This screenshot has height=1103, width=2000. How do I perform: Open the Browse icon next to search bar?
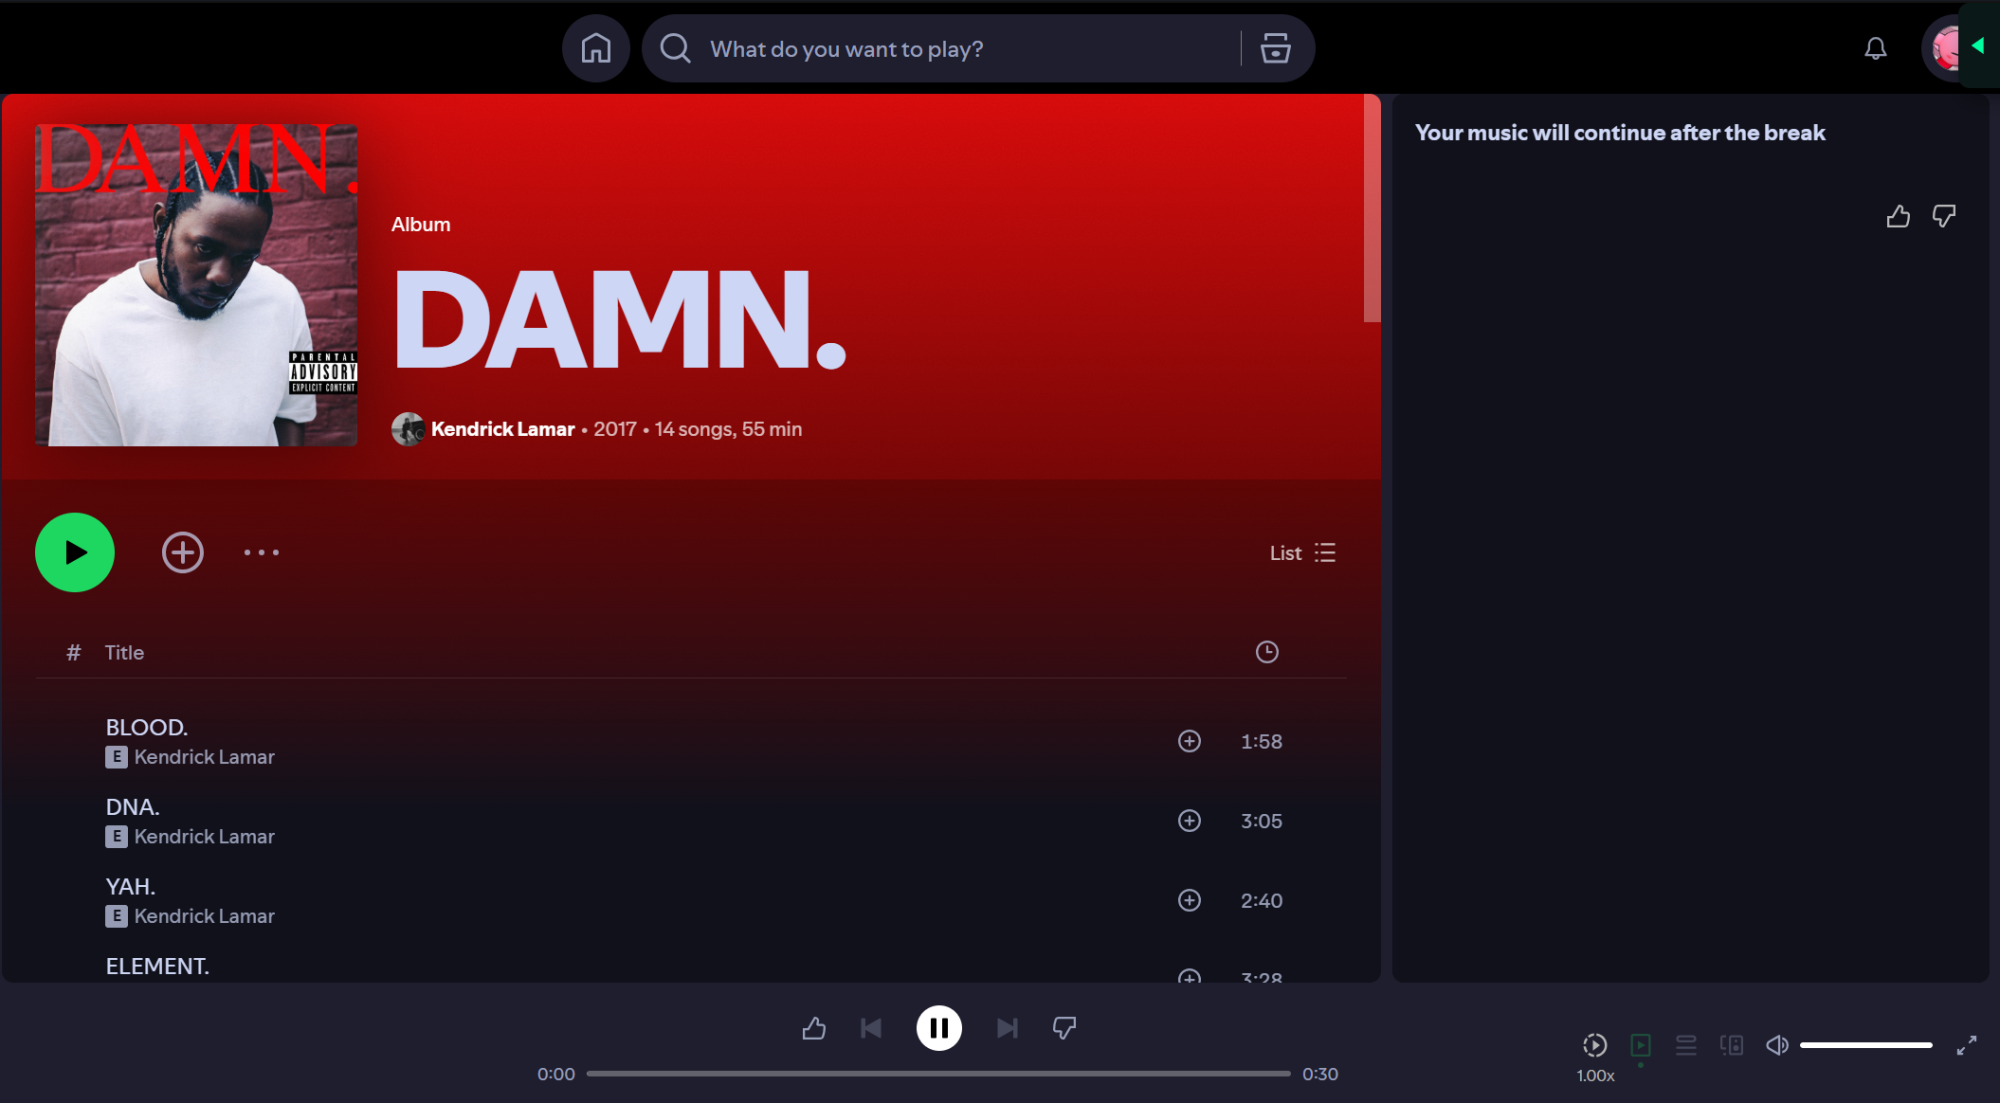(x=1275, y=47)
